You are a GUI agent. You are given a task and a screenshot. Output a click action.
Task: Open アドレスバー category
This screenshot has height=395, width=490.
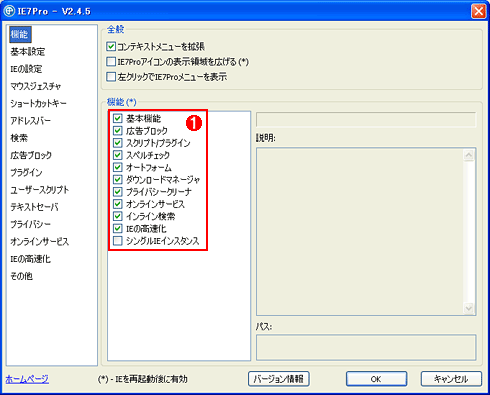pyautogui.click(x=30, y=121)
